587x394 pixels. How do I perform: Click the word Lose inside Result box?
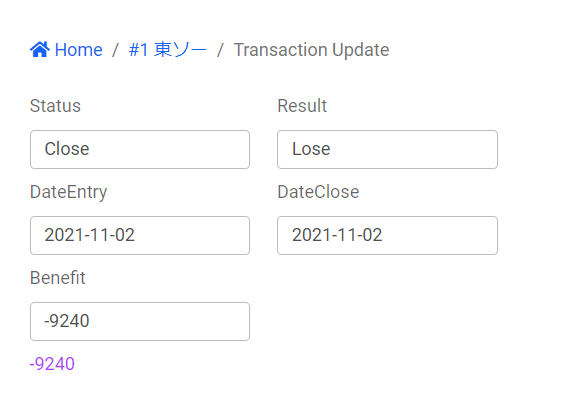[x=311, y=149]
